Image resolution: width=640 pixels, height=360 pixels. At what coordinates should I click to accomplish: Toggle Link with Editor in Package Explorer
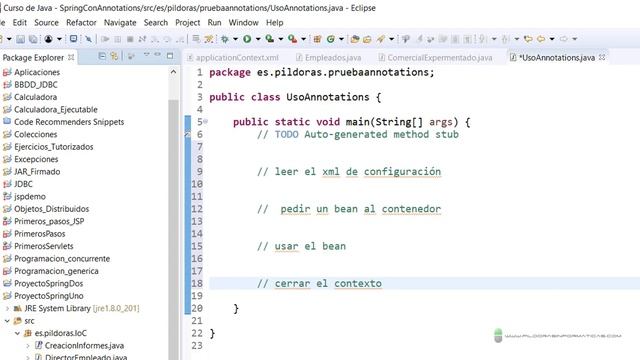point(114,56)
